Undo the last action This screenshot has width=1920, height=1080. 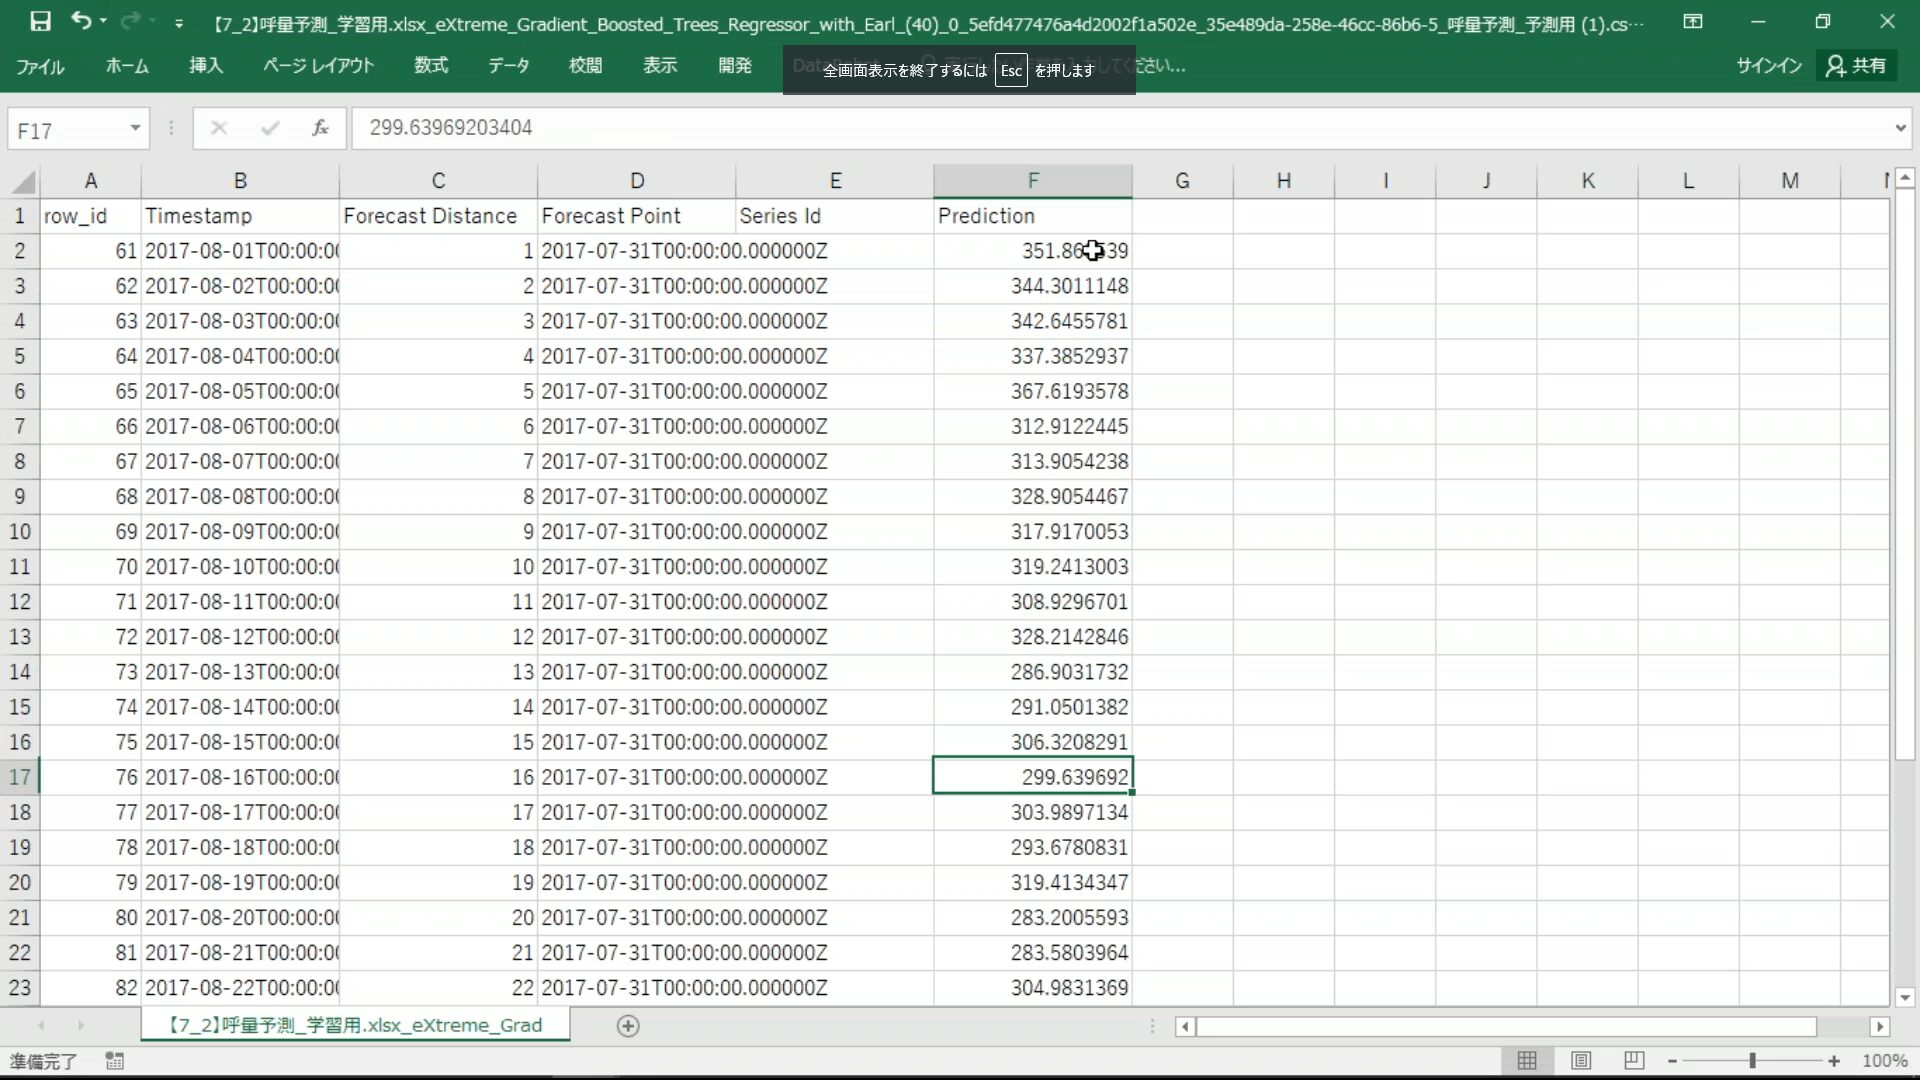pos(81,21)
